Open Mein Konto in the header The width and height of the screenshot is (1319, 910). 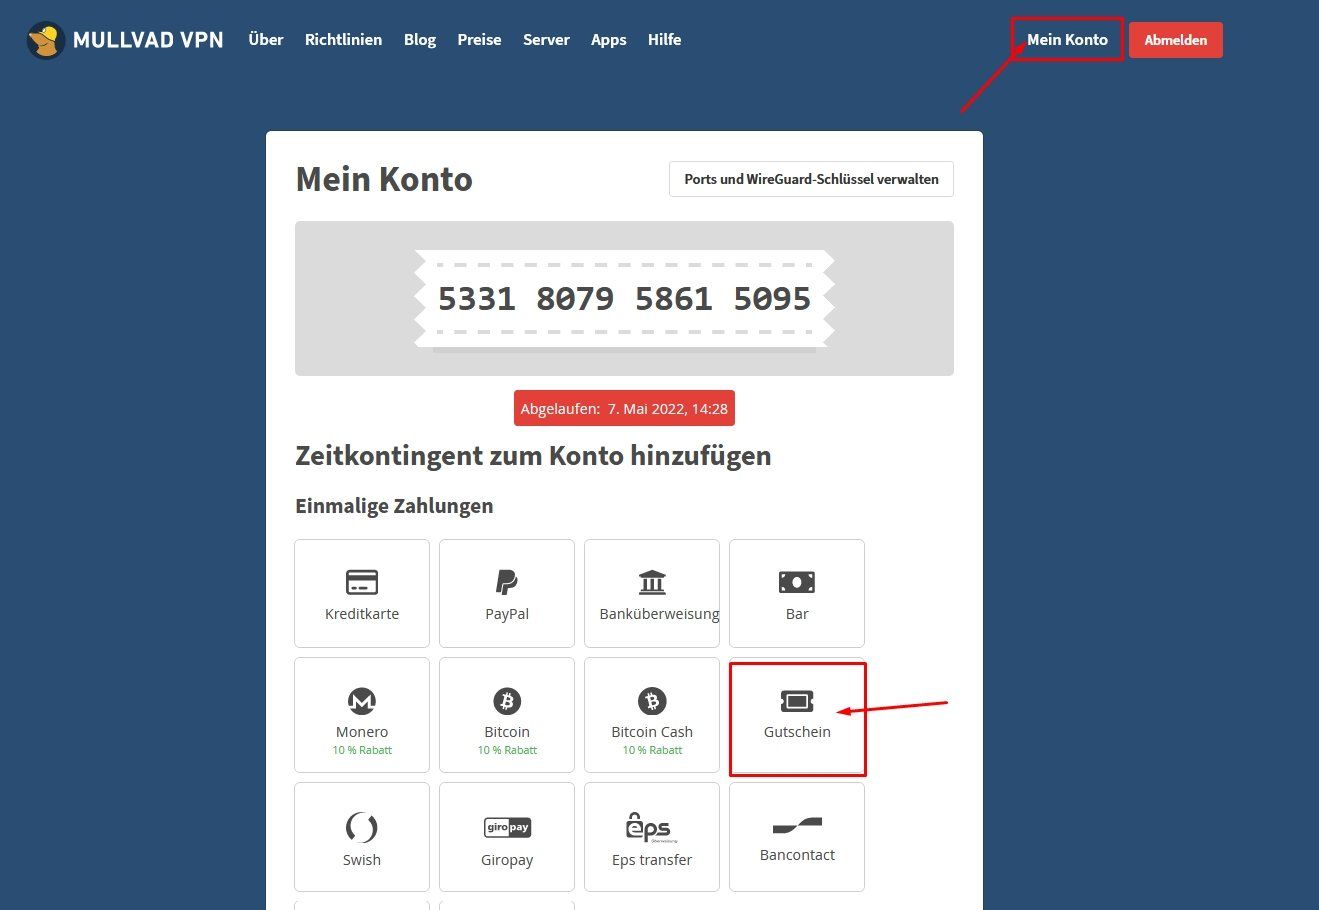point(1067,40)
